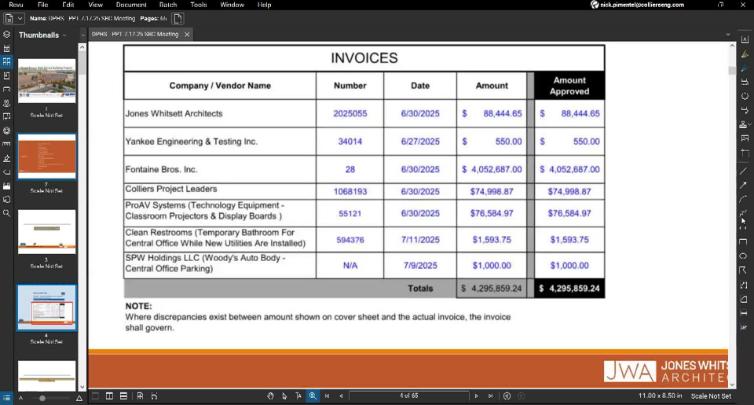This screenshot has height=405, width=754.
Task: Select the Arrow markup tool
Action: tap(744, 185)
